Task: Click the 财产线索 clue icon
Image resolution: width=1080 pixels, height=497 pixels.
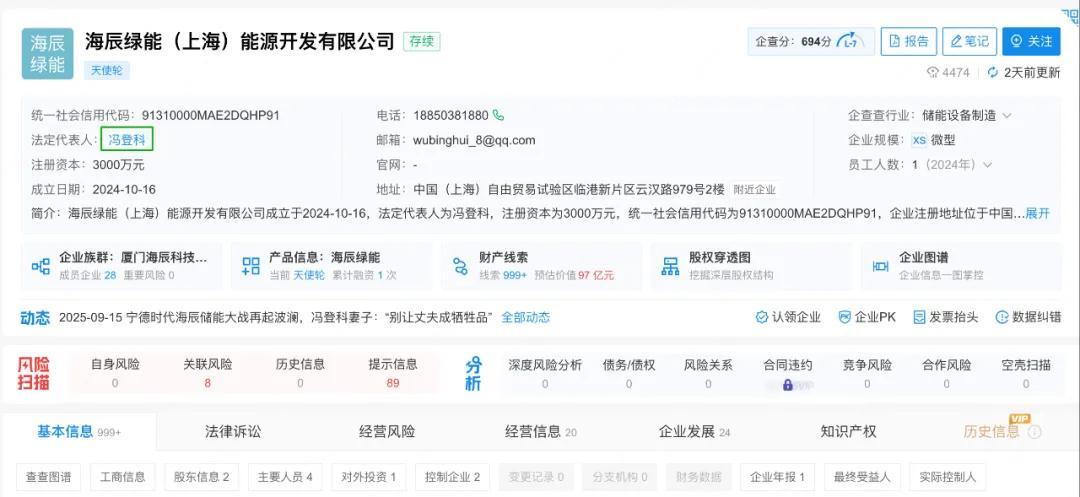Action: tap(460, 266)
